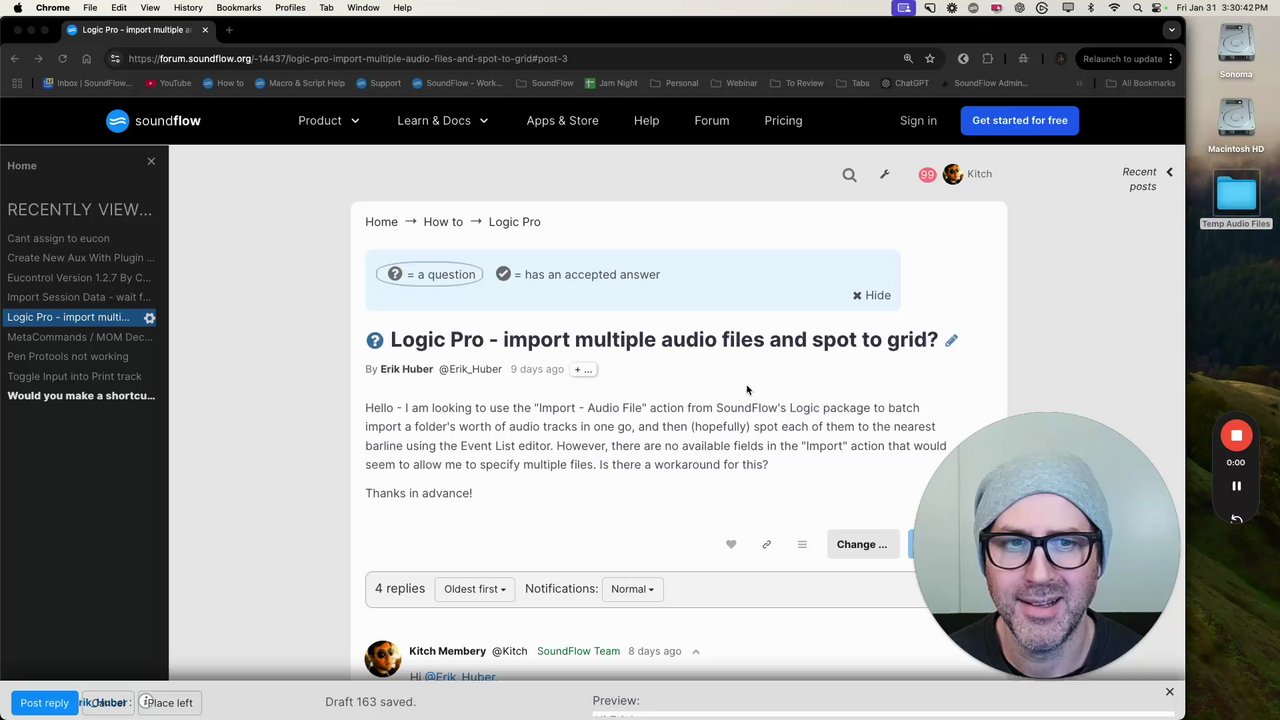The height and width of the screenshot is (720, 1280).
Task: Follow the 'How to' breadcrumb link
Action: point(443,222)
